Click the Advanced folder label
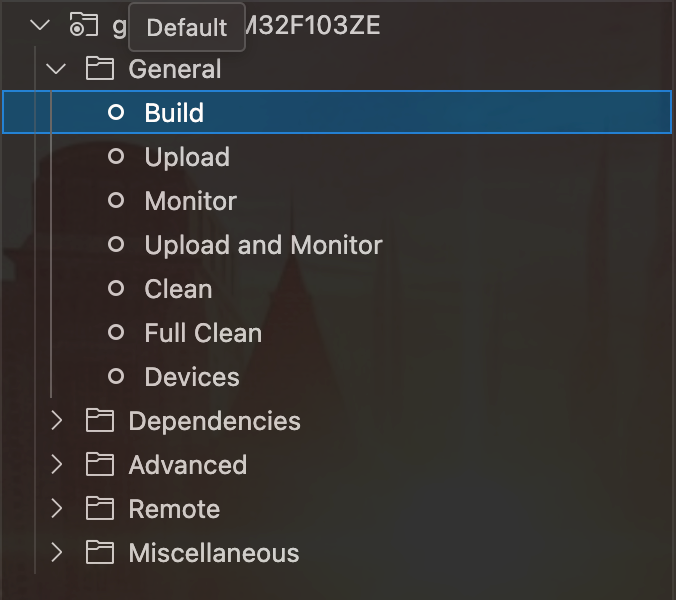This screenshot has width=676, height=600. [187, 465]
